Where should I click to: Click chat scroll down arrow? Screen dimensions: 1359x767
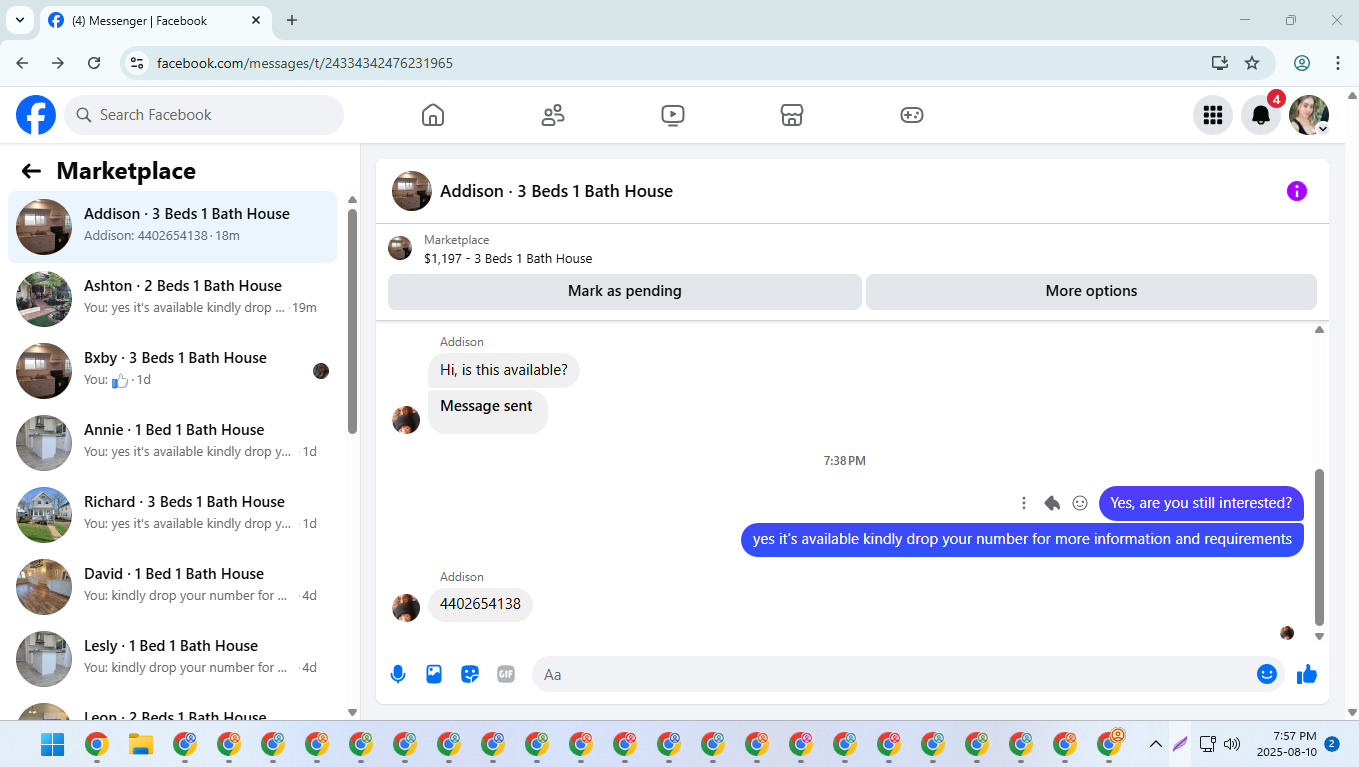coord(1319,636)
